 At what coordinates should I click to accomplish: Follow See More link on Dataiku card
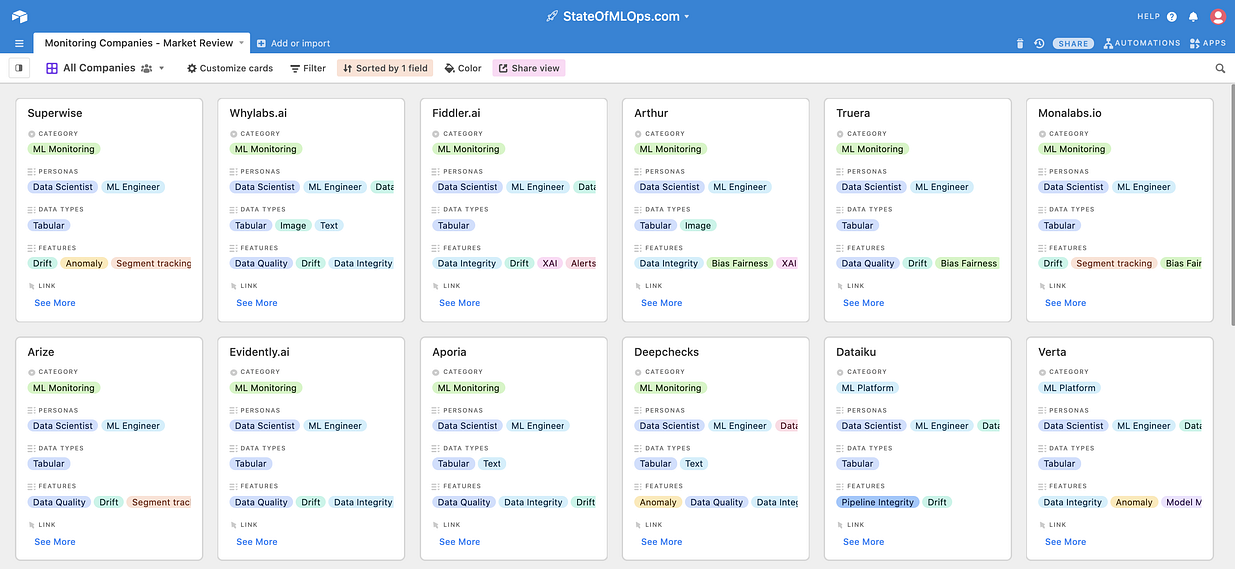[x=864, y=542]
